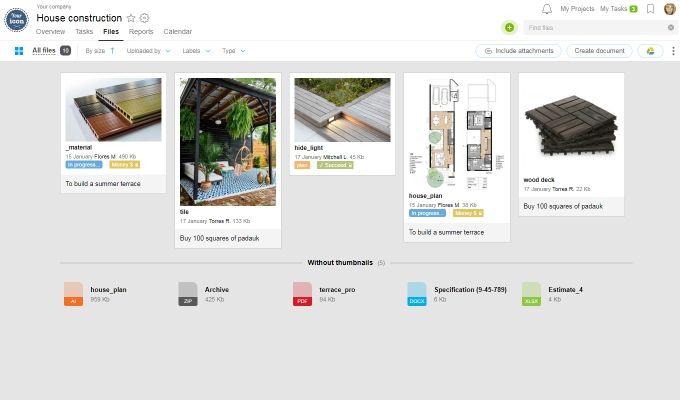Click the bookmark icon in the top bar
The height and width of the screenshot is (400, 680).
click(651, 8)
